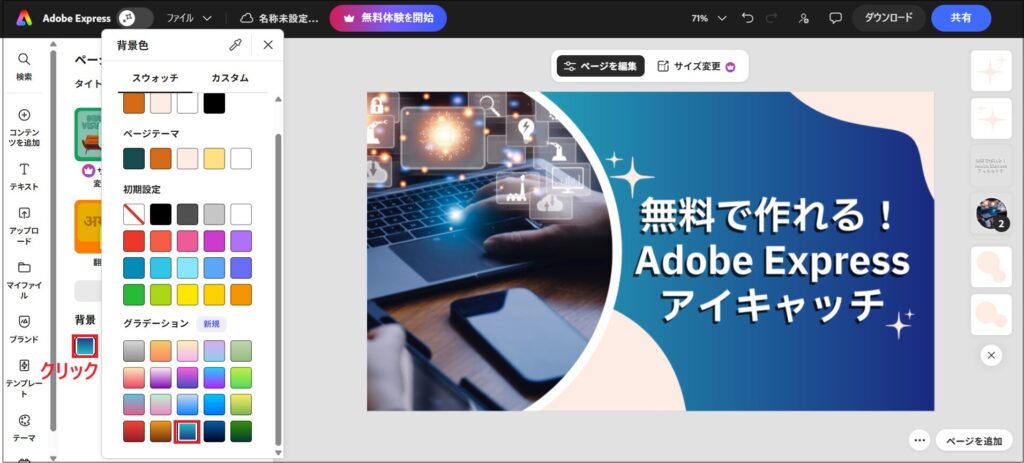Select the first sparkle thumbnail on right
1024x463 pixels.
[991, 70]
